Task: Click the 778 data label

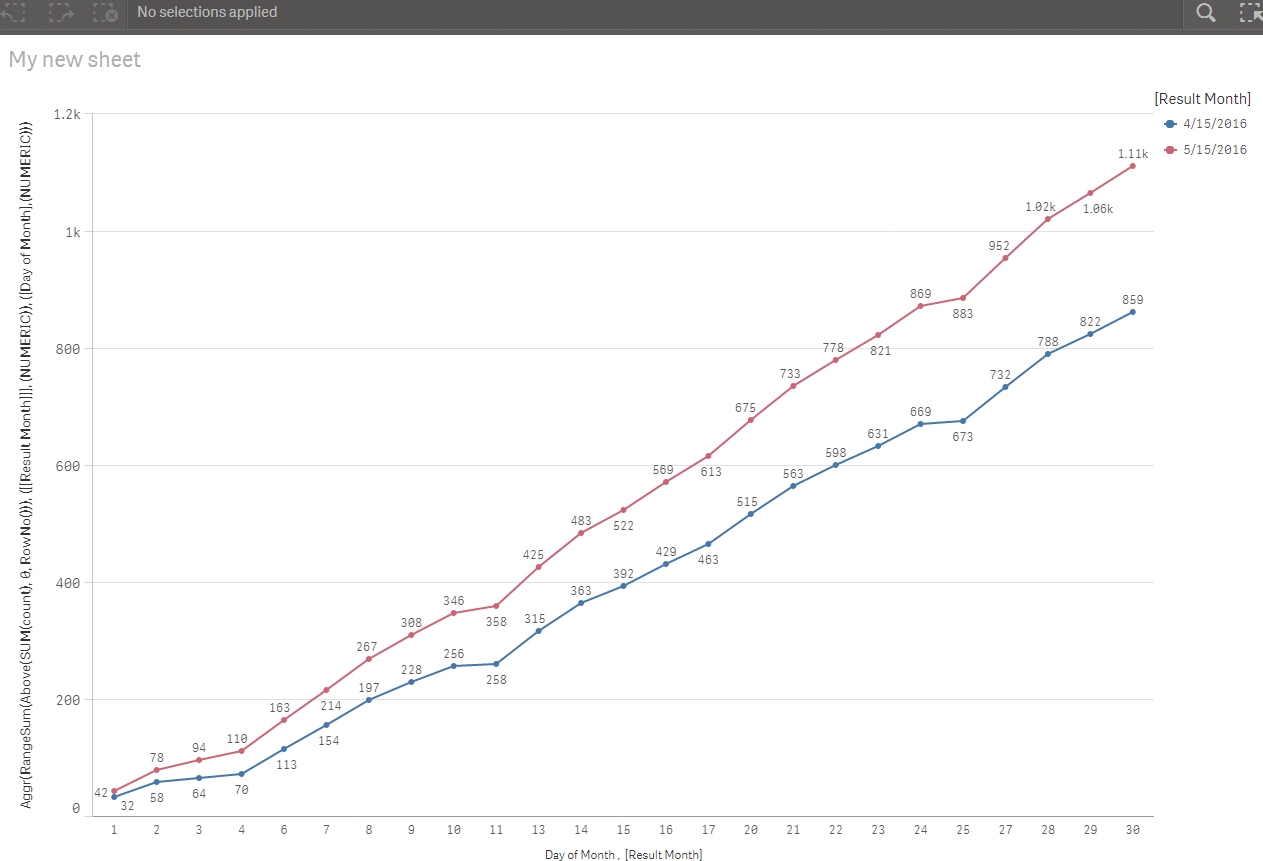Action: [833, 348]
